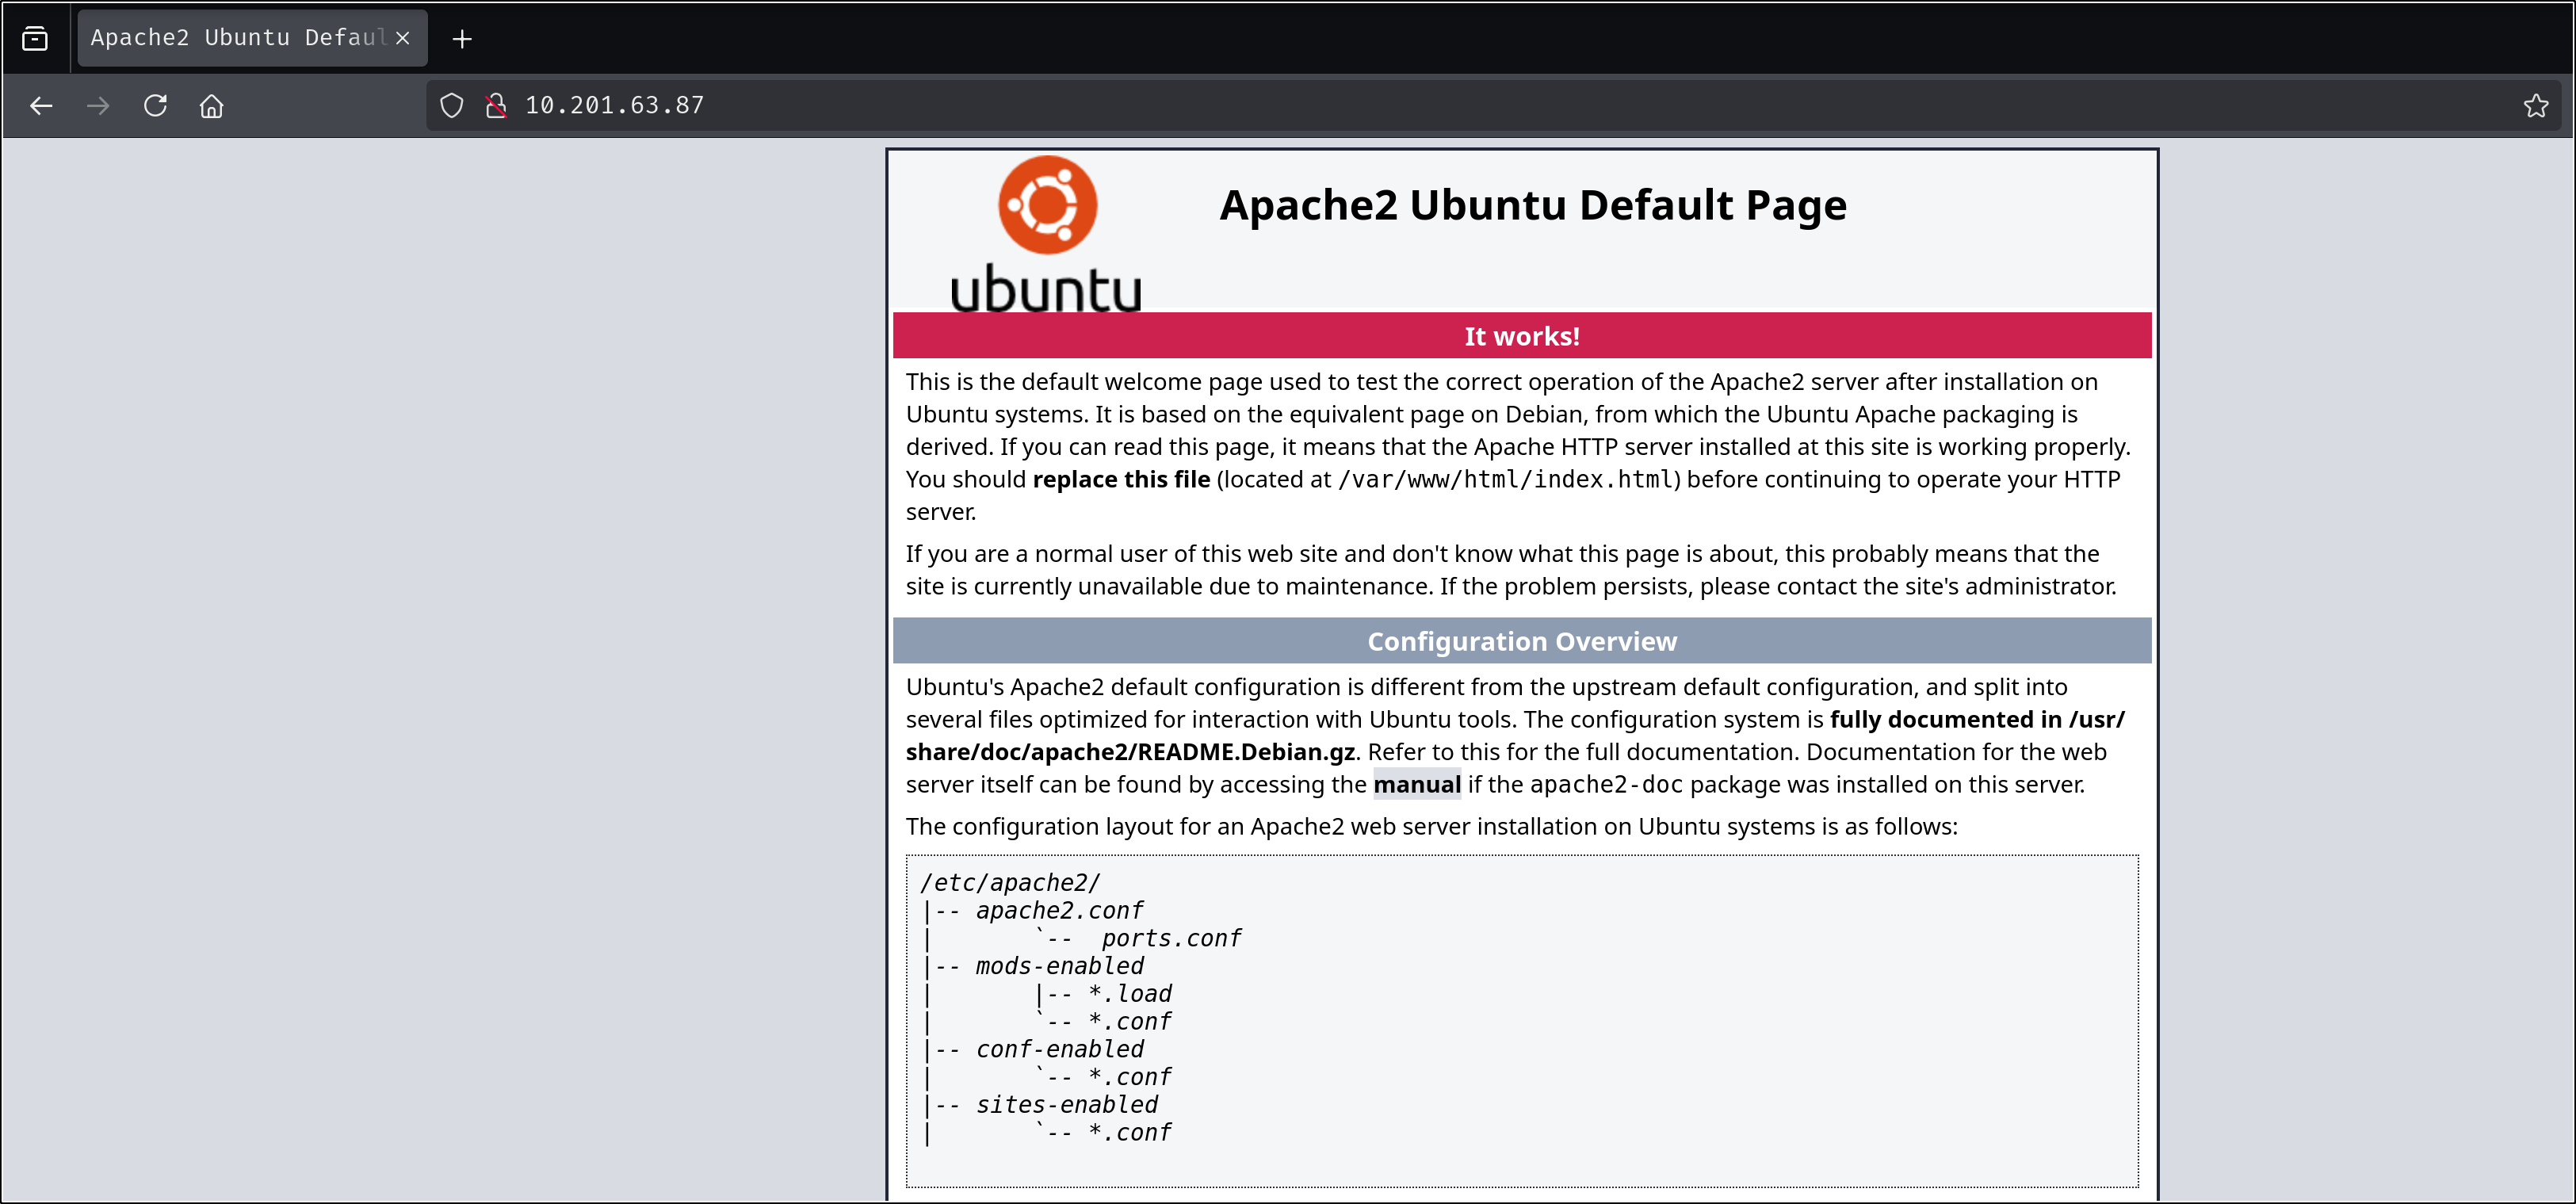This screenshot has height=1204, width=2576.
Task: Bookmark this page with the star
Action: (2535, 106)
